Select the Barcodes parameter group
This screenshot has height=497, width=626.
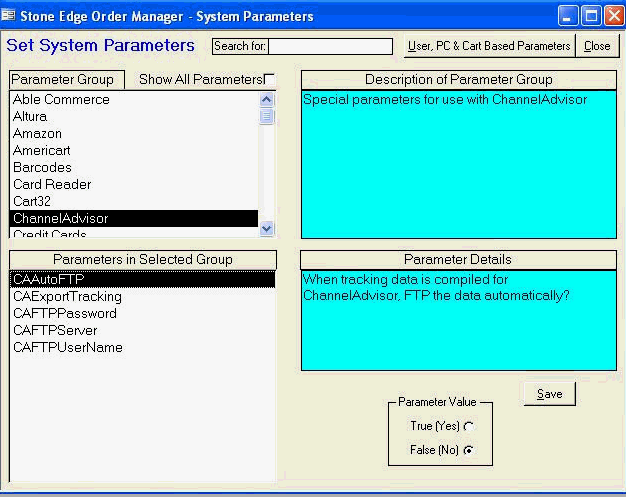pyautogui.click(x=134, y=167)
